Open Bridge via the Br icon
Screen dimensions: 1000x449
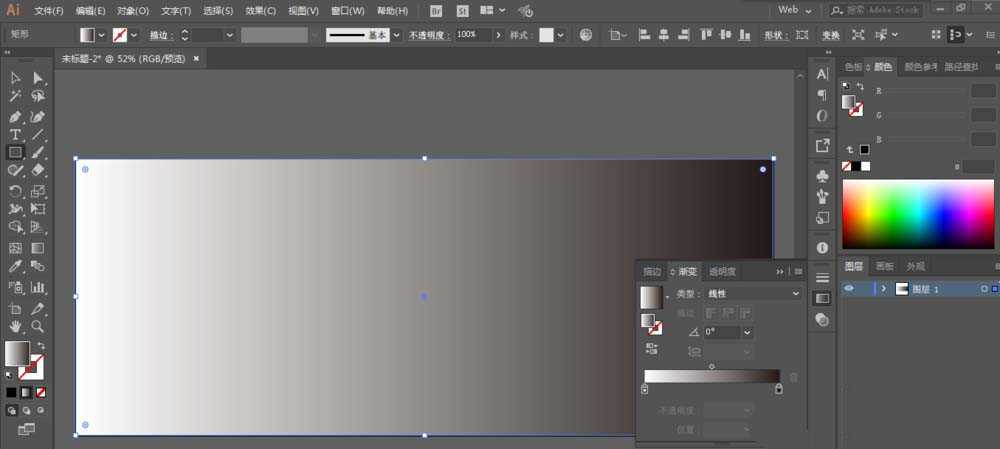(435, 10)
